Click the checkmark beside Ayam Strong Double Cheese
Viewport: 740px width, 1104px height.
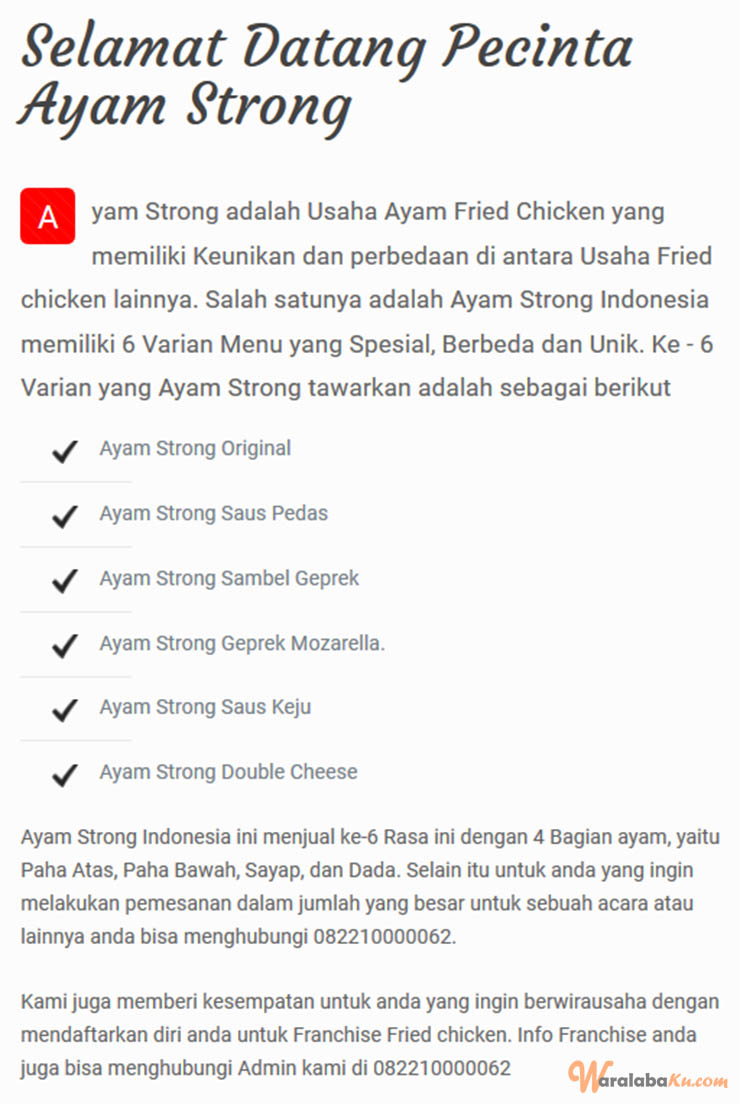tap(65, 774)
